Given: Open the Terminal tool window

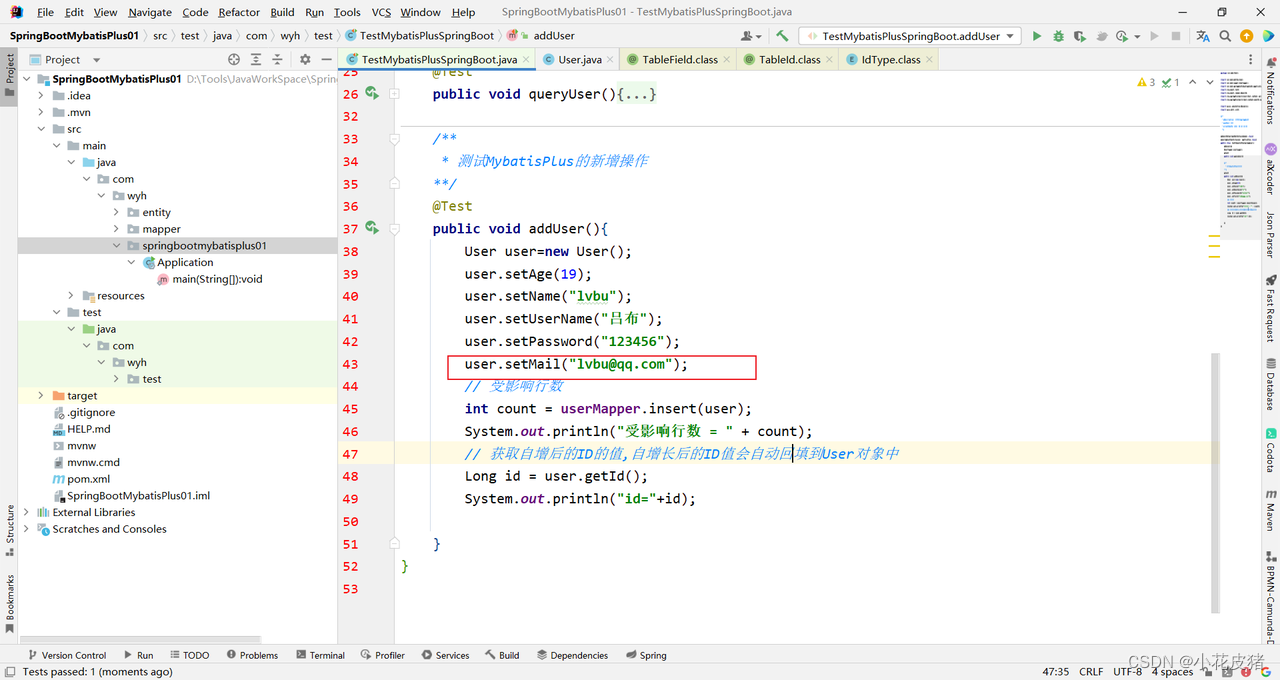Looking at the screenshot, I should [320, 656].
